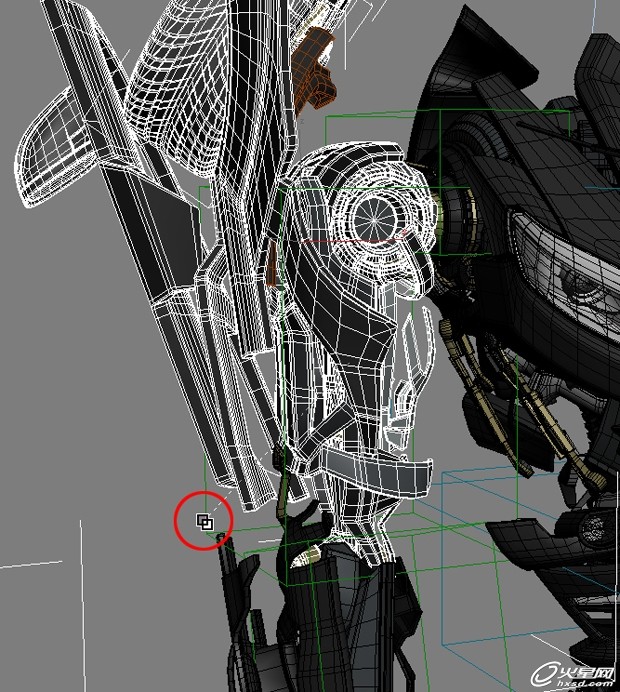Viewport: 620px width, 692px height.
Task: Pick the curved wing-shaped wireframe panel
Action: [x=54, y=147]
